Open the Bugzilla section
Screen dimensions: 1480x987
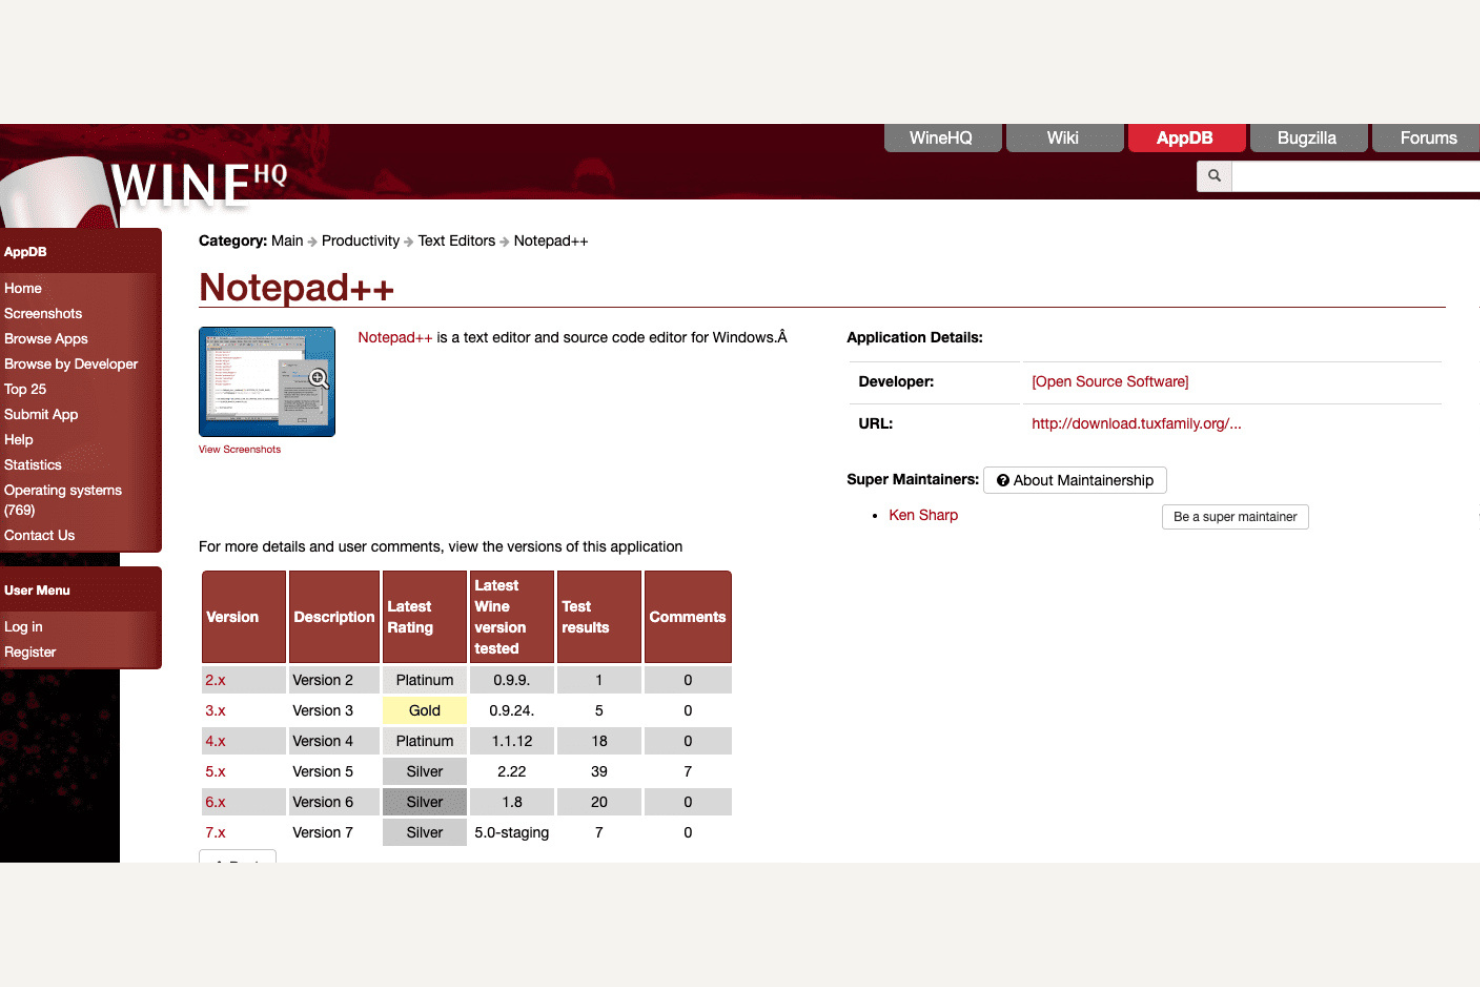tap(1308, 137)
